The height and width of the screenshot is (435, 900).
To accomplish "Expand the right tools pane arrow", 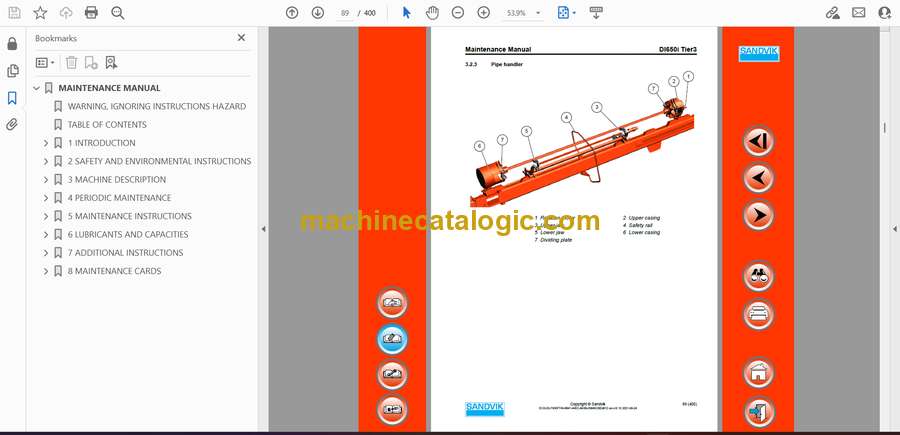I will pyautogui.click(x=894, y=229).
